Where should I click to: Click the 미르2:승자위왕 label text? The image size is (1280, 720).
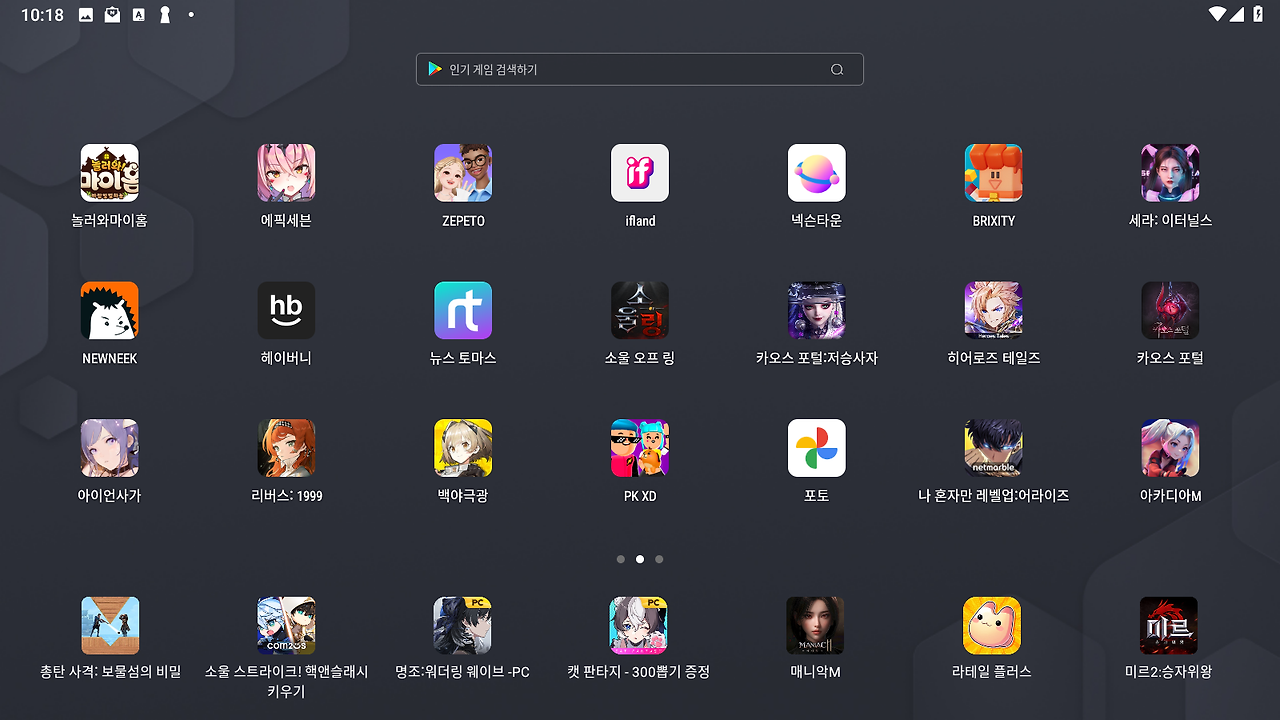point(1168,672)
